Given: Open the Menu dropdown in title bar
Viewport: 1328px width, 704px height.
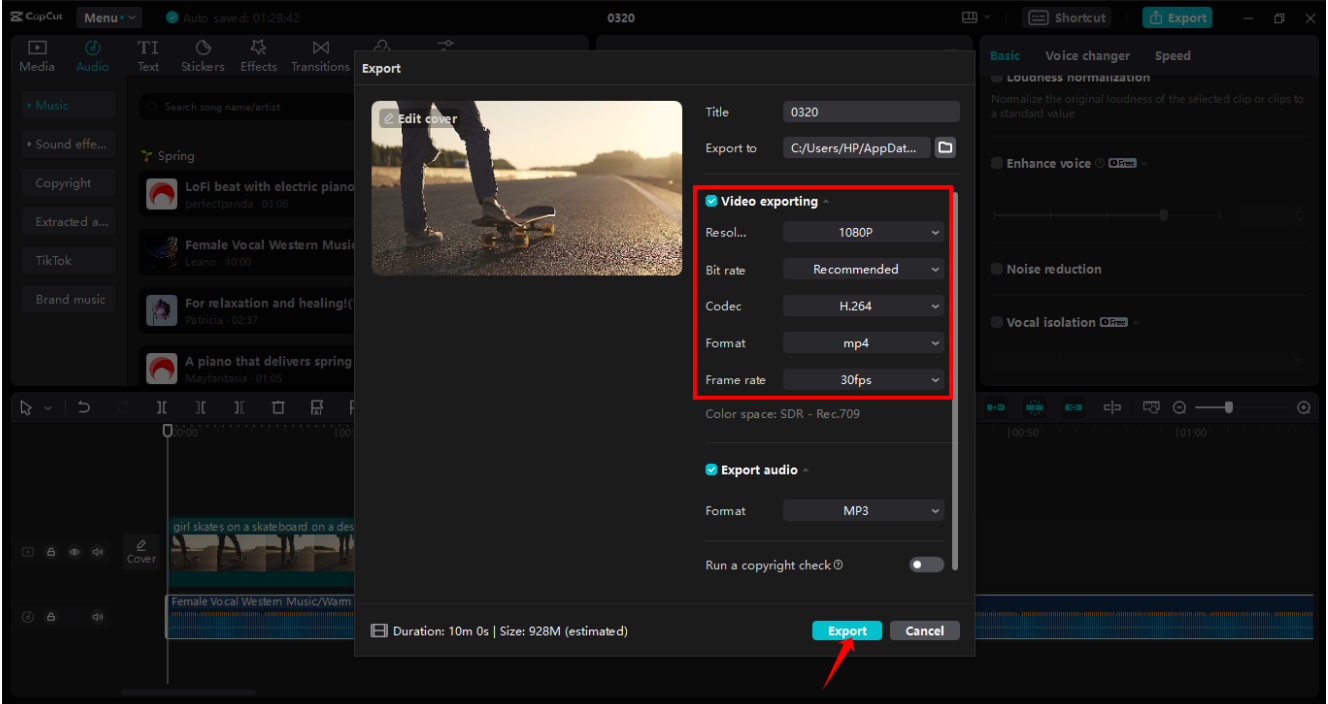Looking at the screenshot, I should click(109, 18).
